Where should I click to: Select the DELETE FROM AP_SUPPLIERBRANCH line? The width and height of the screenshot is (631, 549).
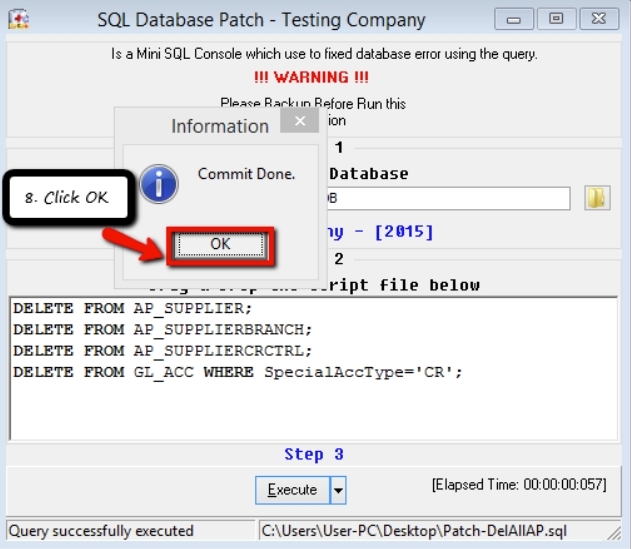click(162, 329)
